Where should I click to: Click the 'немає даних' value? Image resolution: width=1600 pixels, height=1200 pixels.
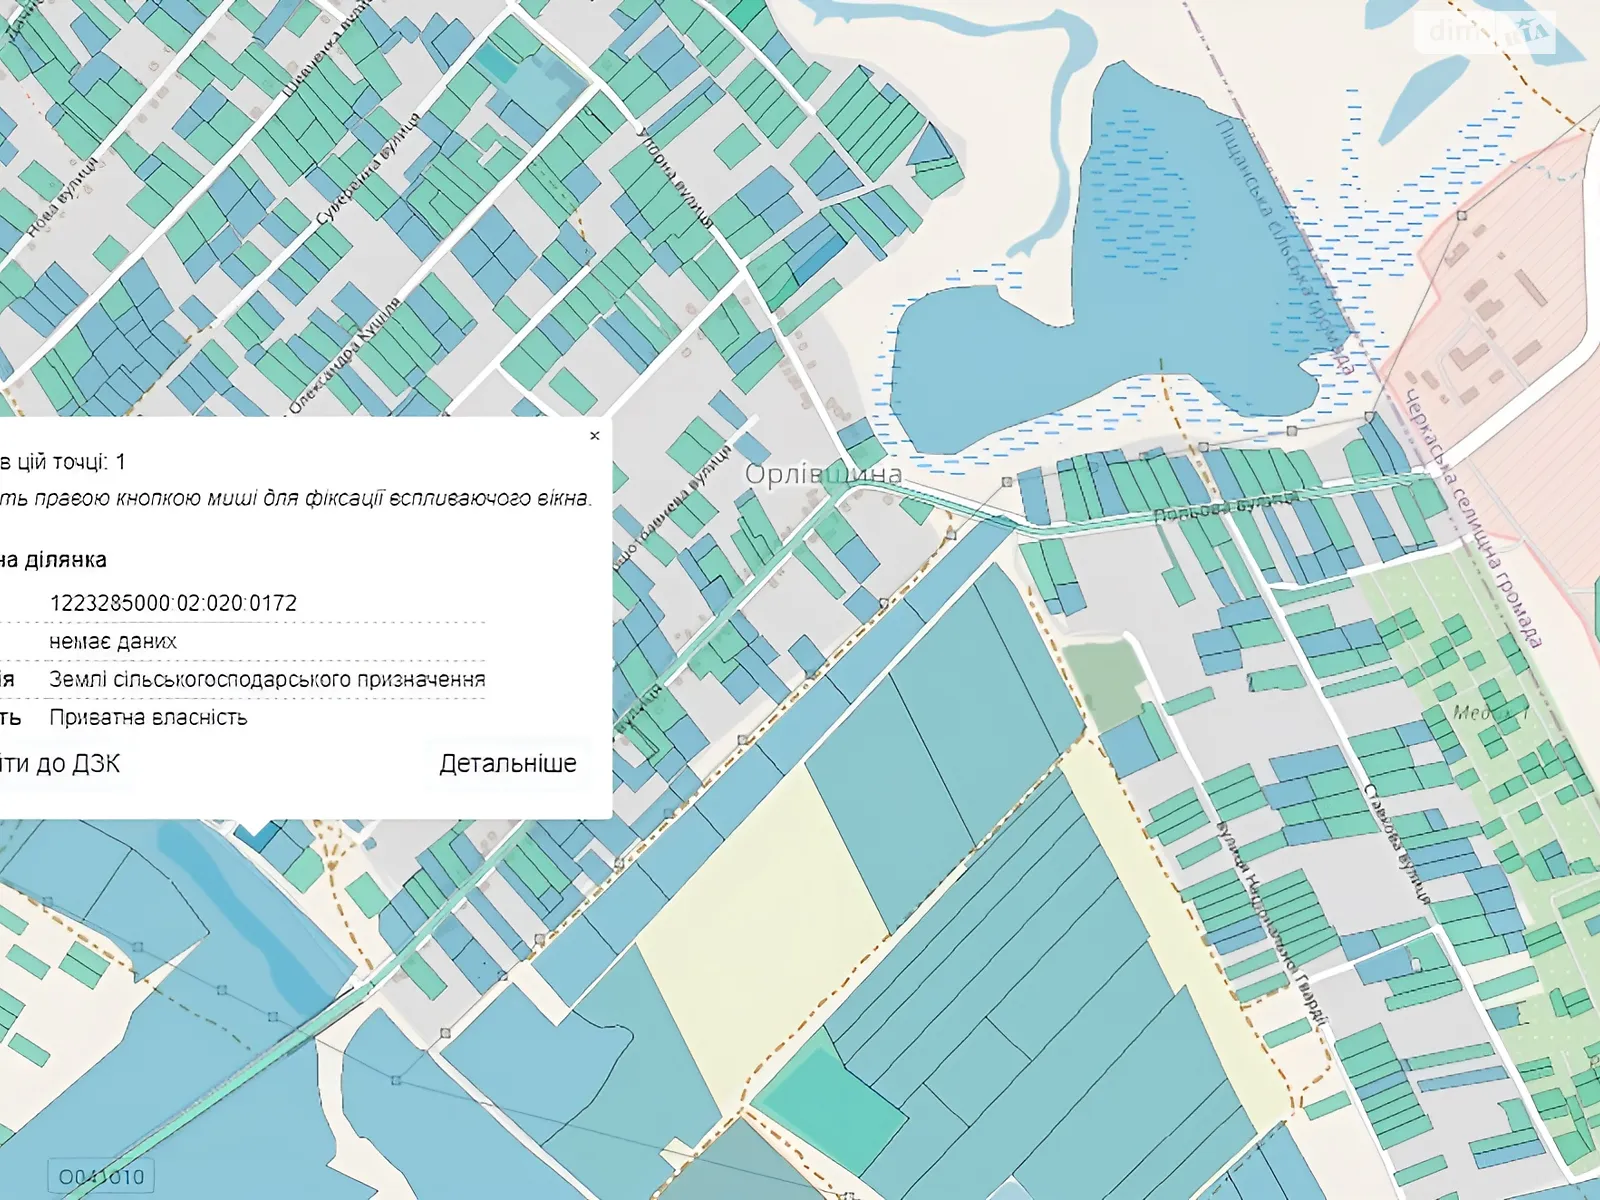click(x=113, y=642)
